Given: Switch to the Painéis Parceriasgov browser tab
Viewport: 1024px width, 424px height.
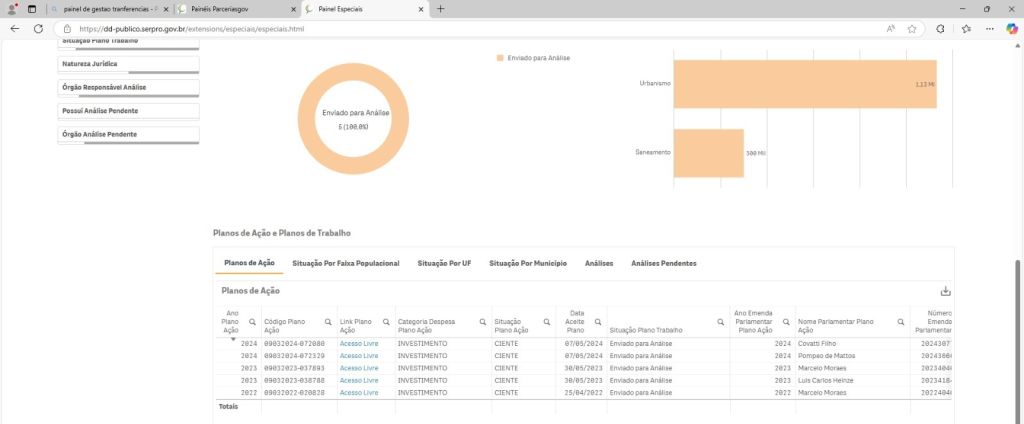Looking at the screenshot, I should tap(235, 10).
